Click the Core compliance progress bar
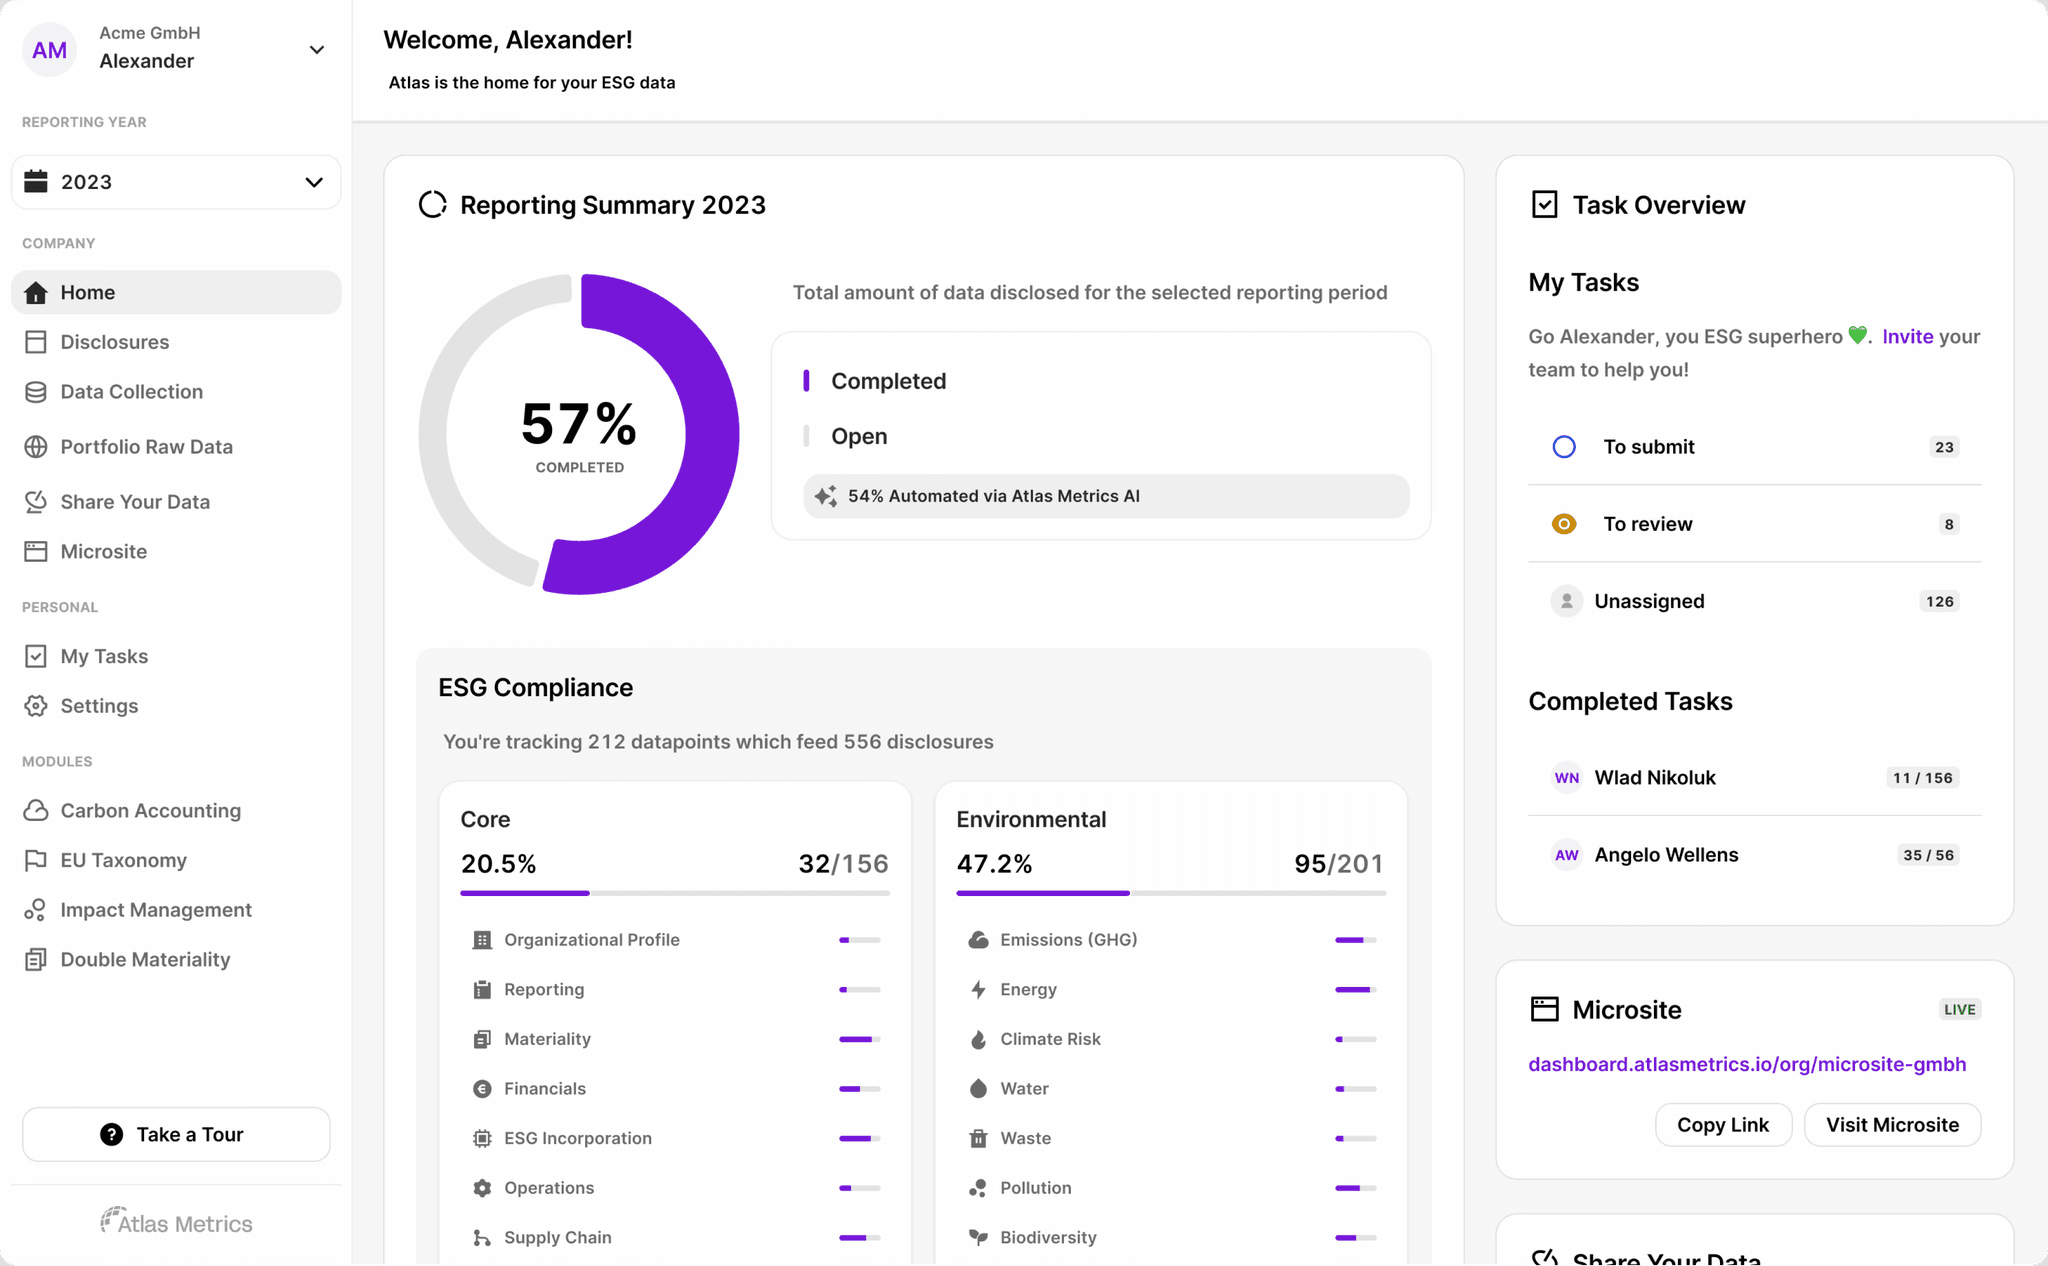Image resolution: width=2048 pixels, height=1266 pixels. tap(674, 892)
